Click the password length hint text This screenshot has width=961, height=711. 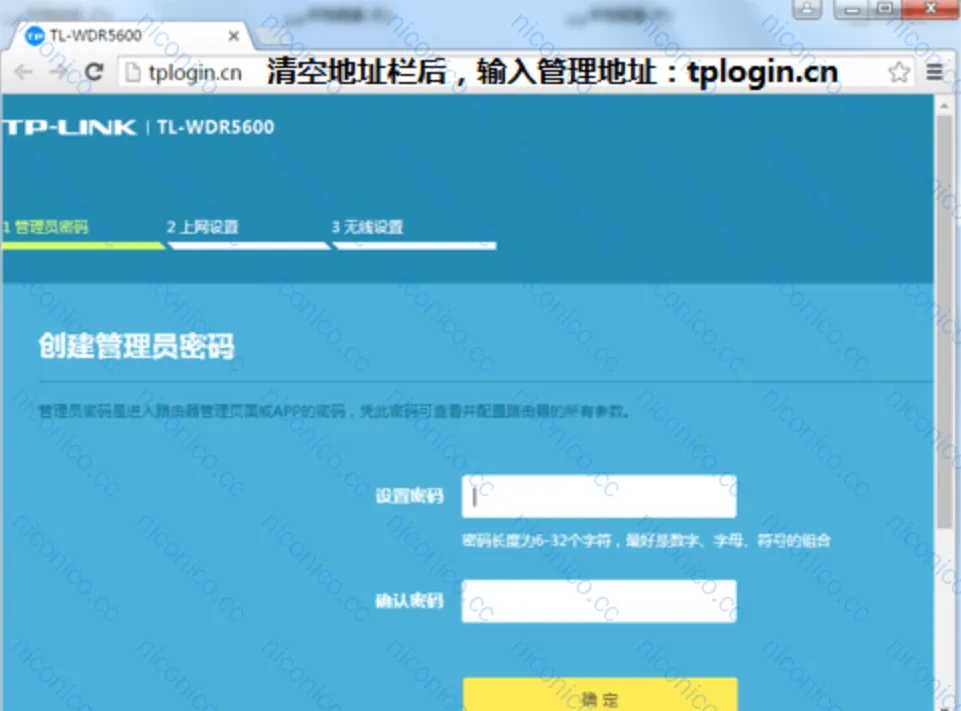(x=647, y=541)
